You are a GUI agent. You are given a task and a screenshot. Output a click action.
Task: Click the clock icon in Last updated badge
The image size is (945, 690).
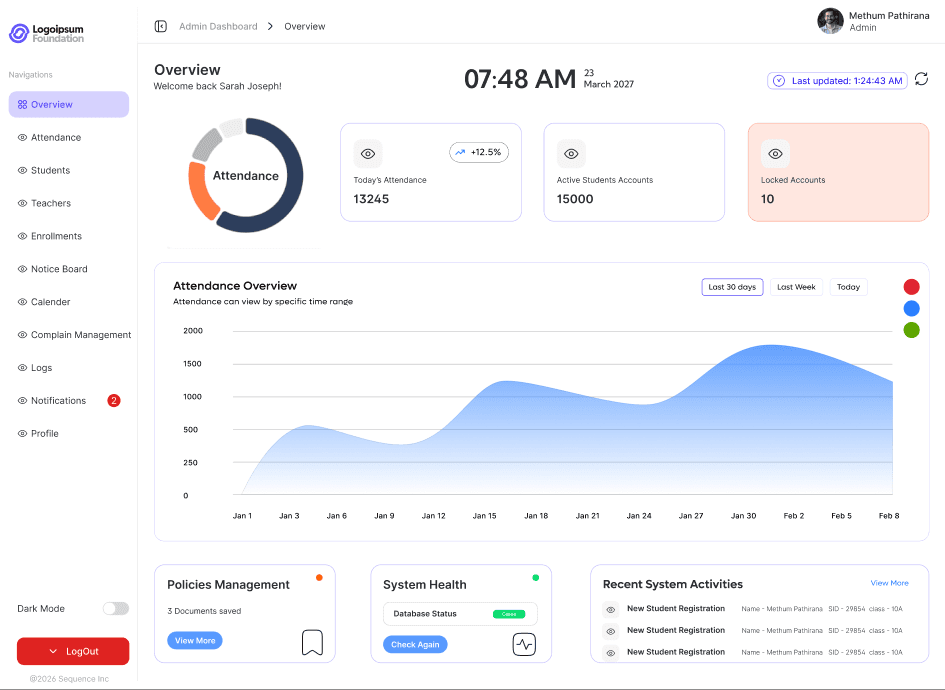[779, 81]
